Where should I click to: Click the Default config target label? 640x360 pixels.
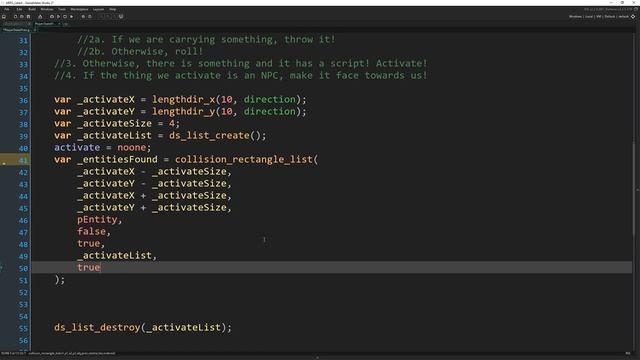pyautogui.click(x=610, y=17)
